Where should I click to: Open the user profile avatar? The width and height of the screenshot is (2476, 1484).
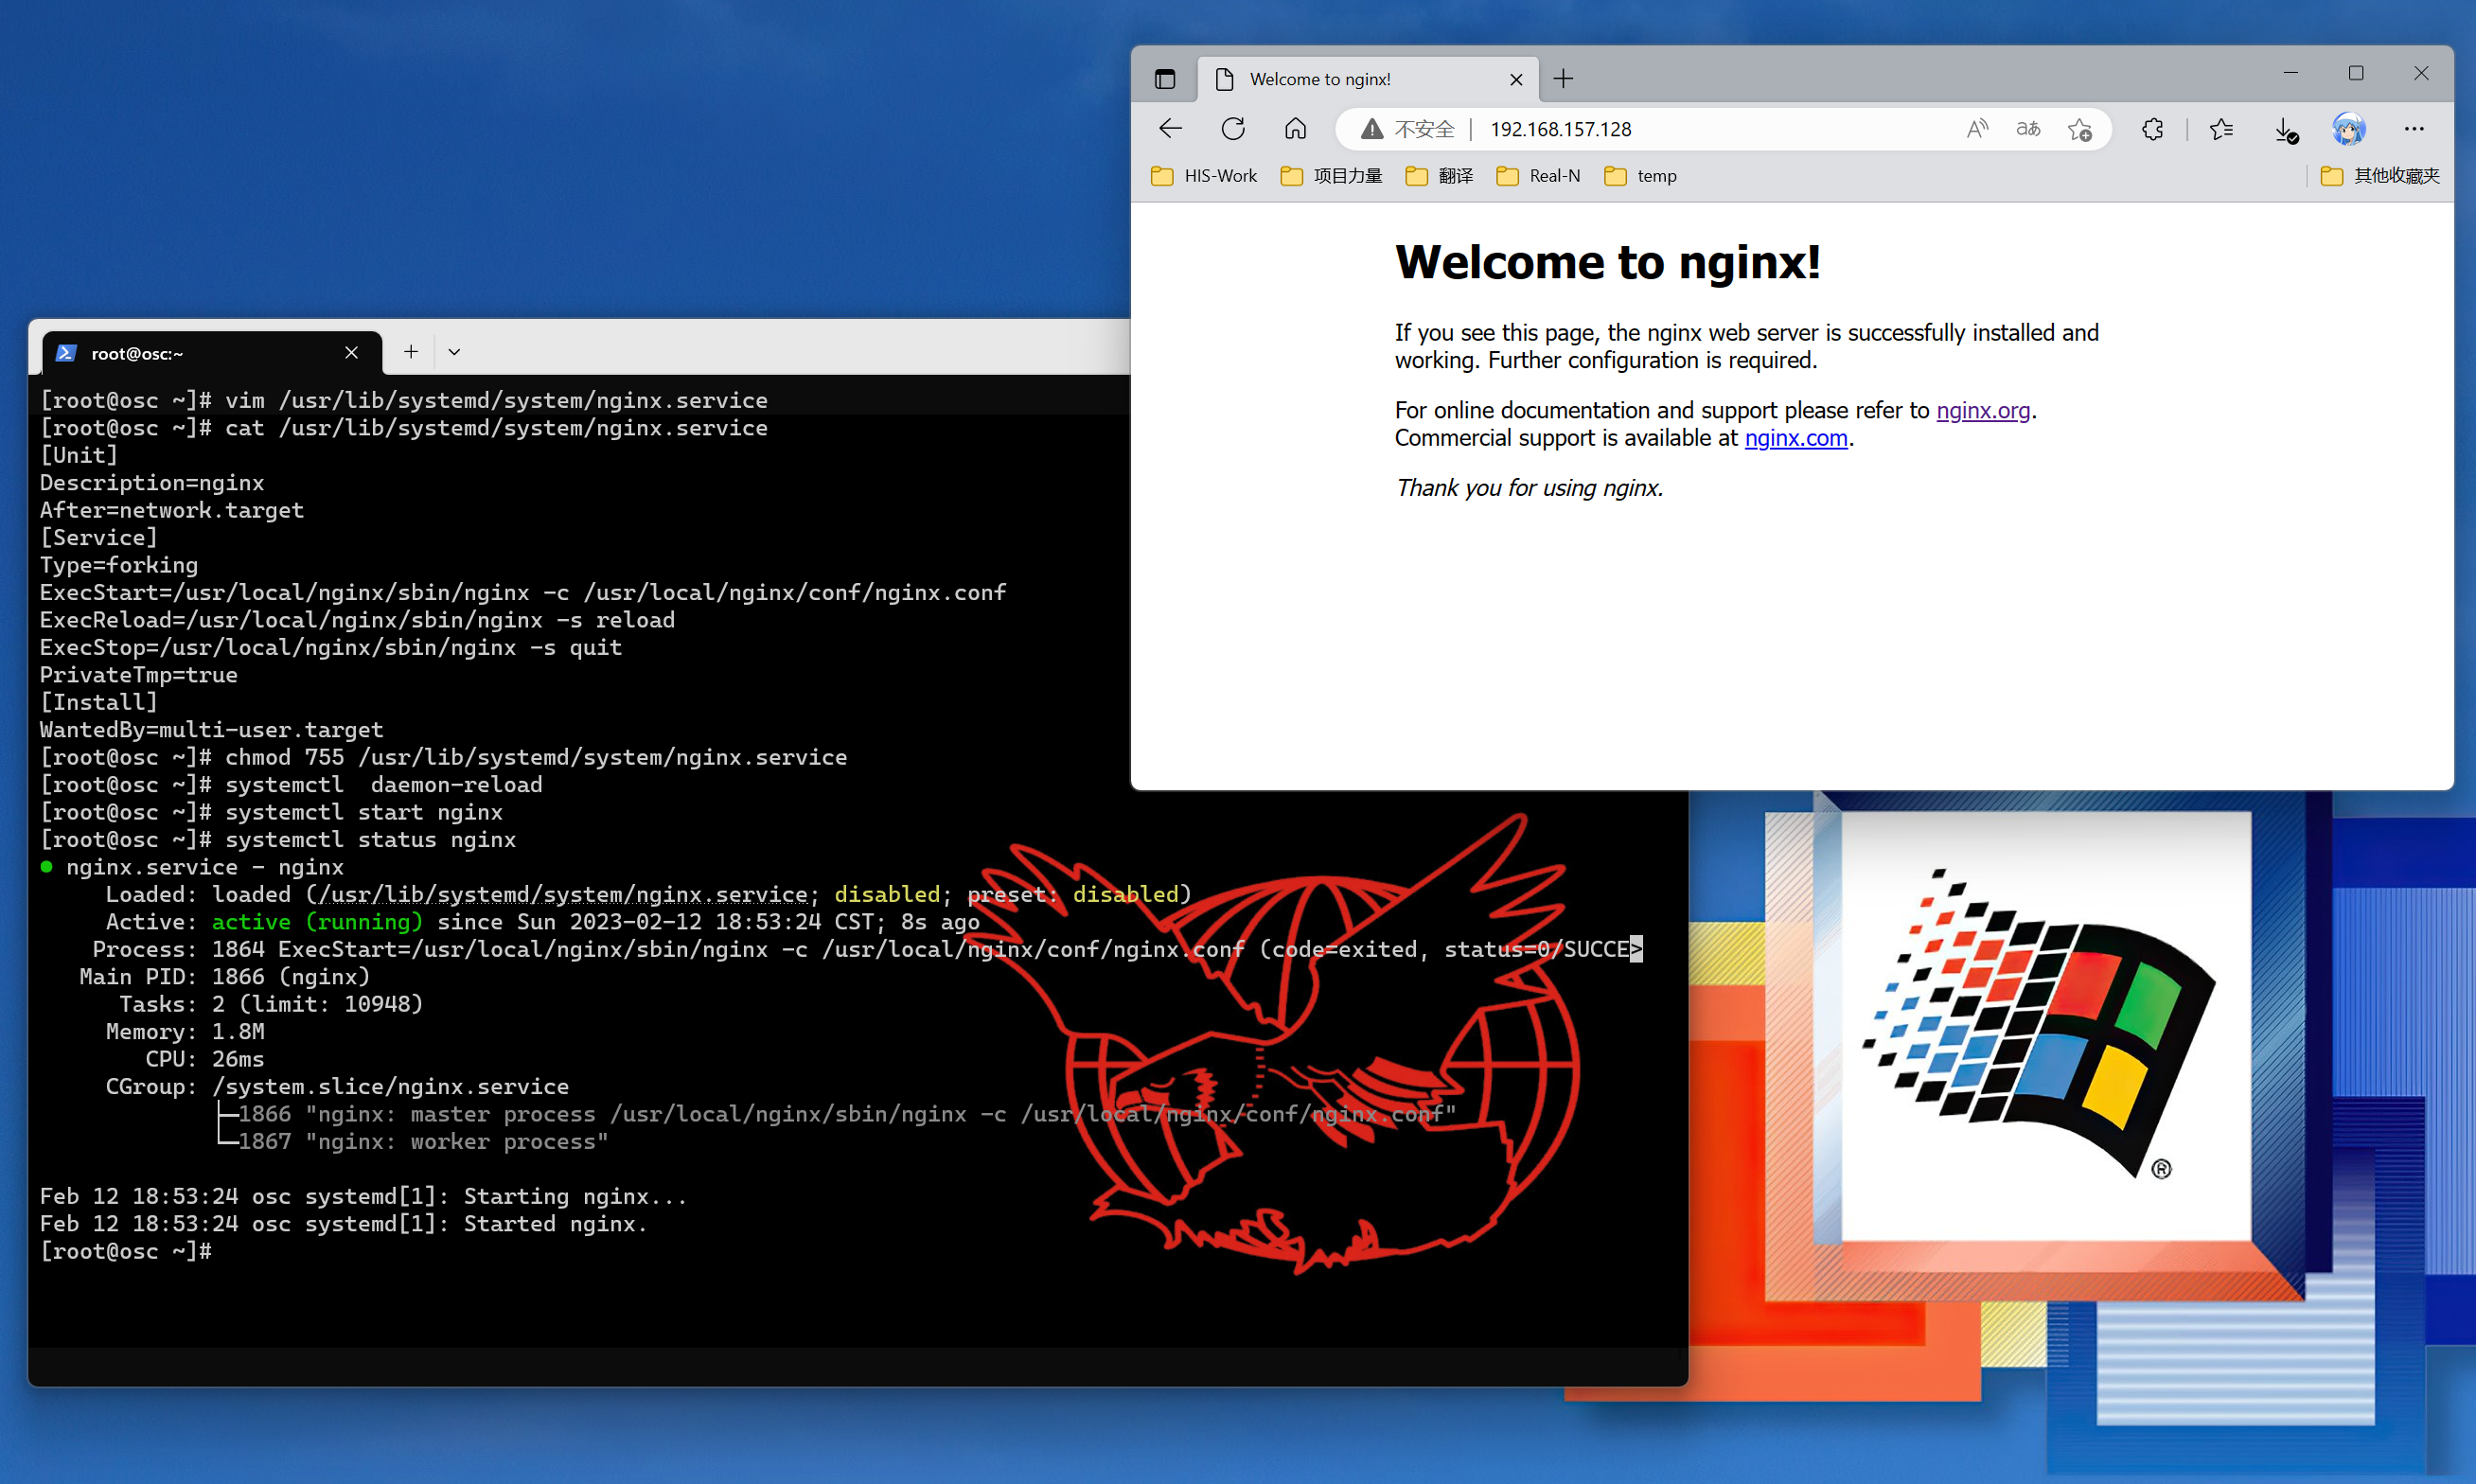[2348, 129]
